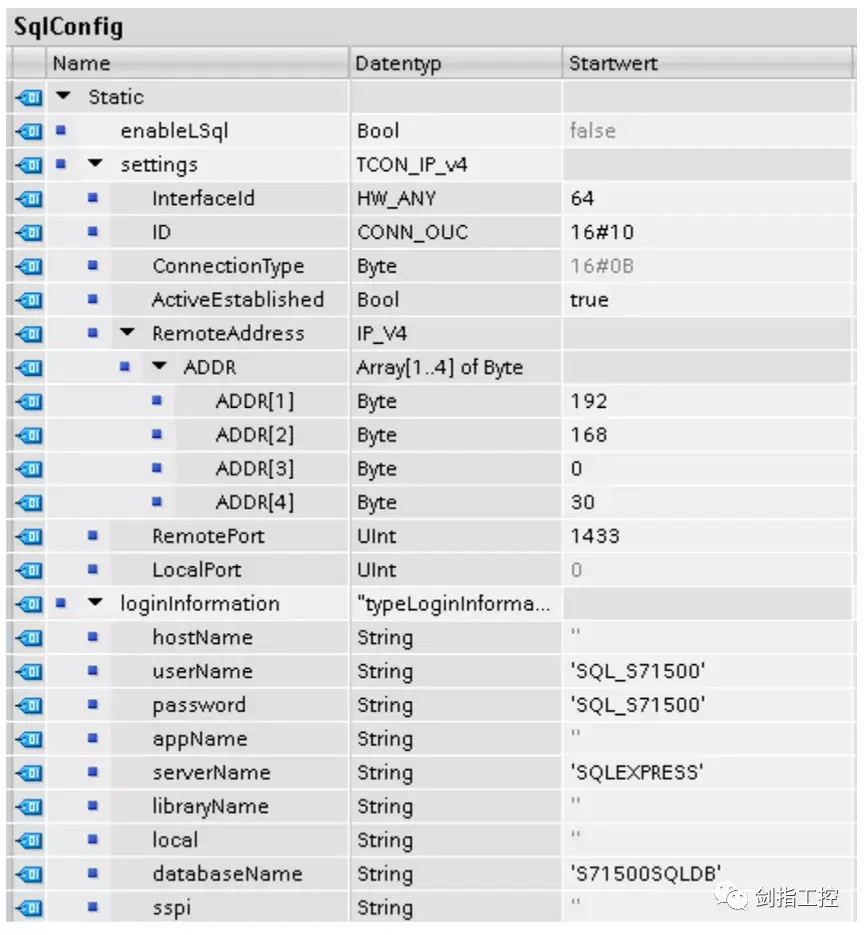Screen dimensions: 866x935
Task: Collapse the Static section
Action: [64, 96]
